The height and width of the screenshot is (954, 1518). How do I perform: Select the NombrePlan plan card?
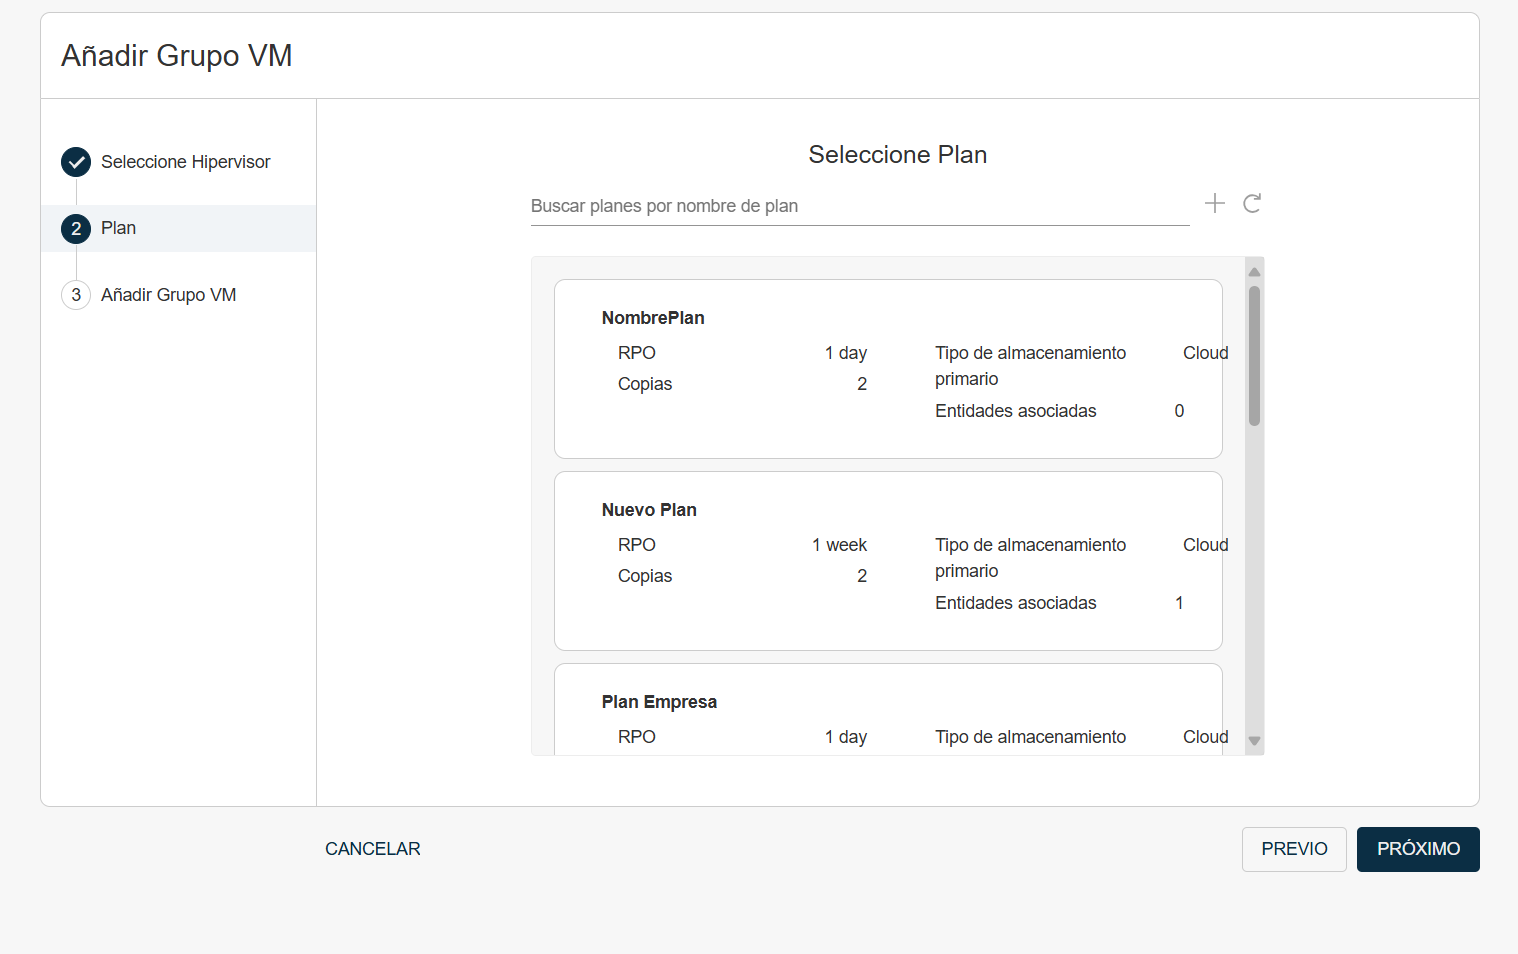click(887, 369)
